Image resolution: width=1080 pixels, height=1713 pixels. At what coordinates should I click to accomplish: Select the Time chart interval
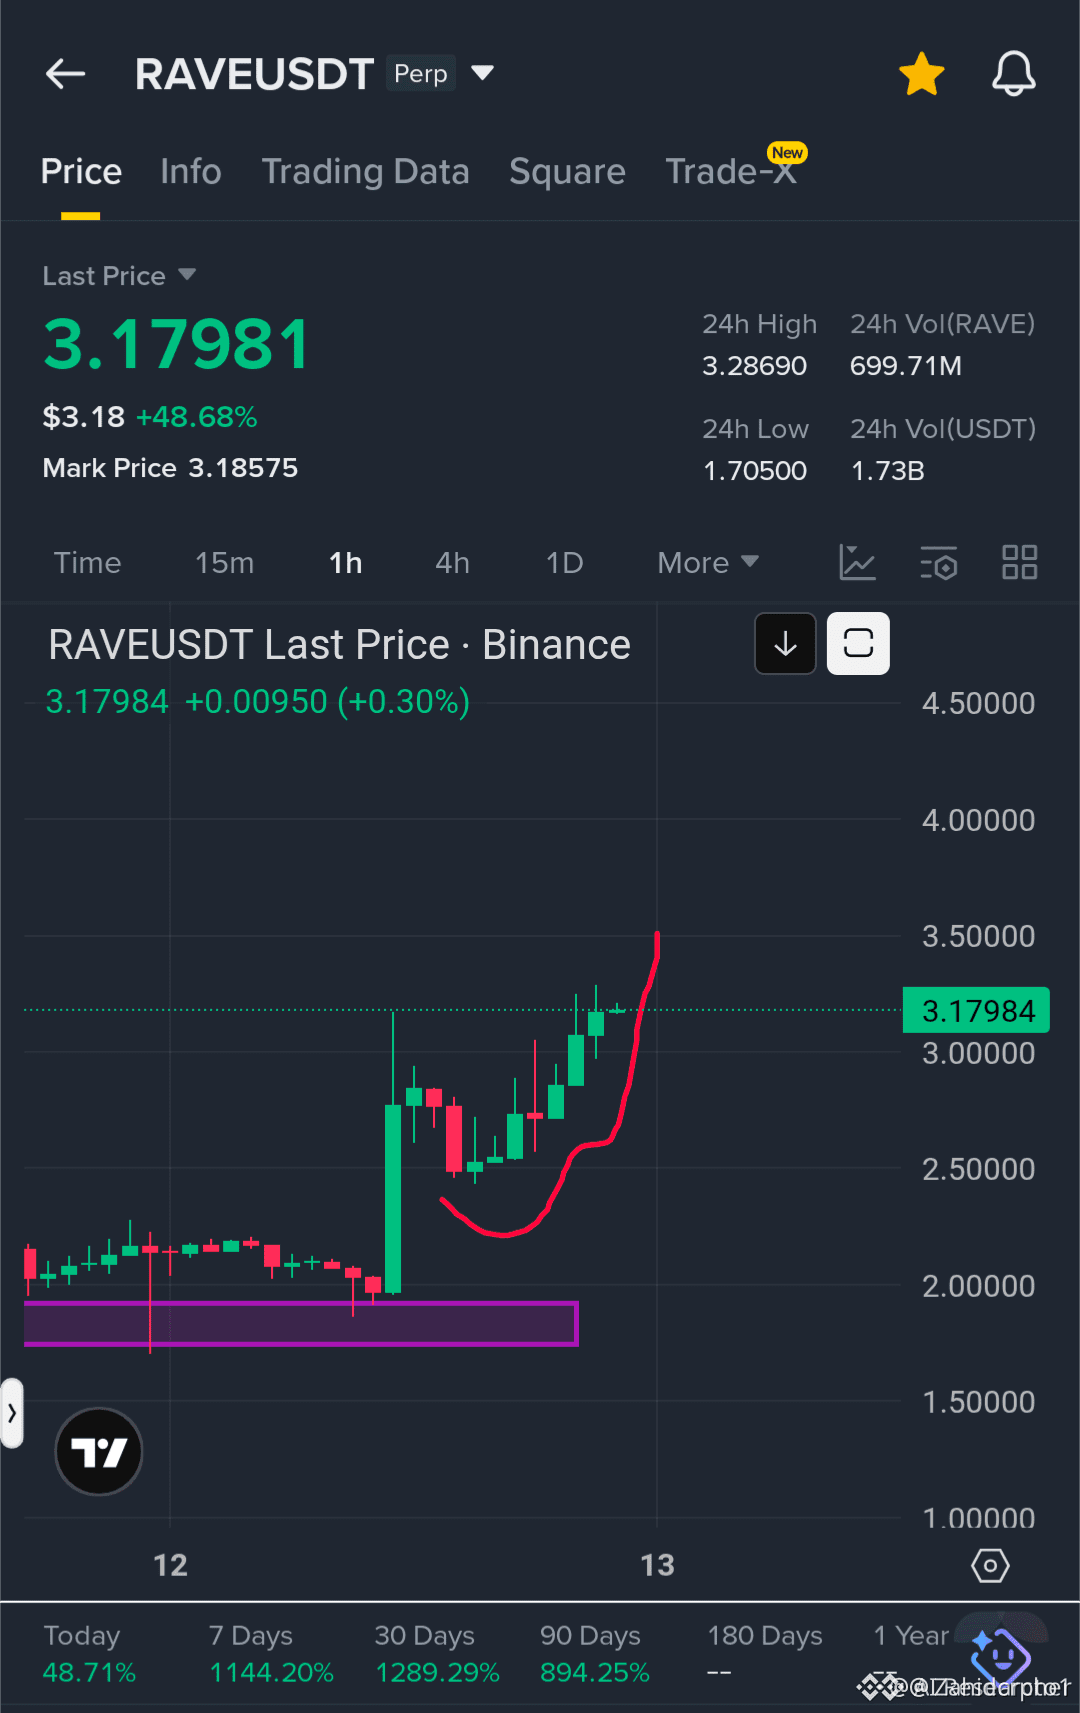(87, 563)
